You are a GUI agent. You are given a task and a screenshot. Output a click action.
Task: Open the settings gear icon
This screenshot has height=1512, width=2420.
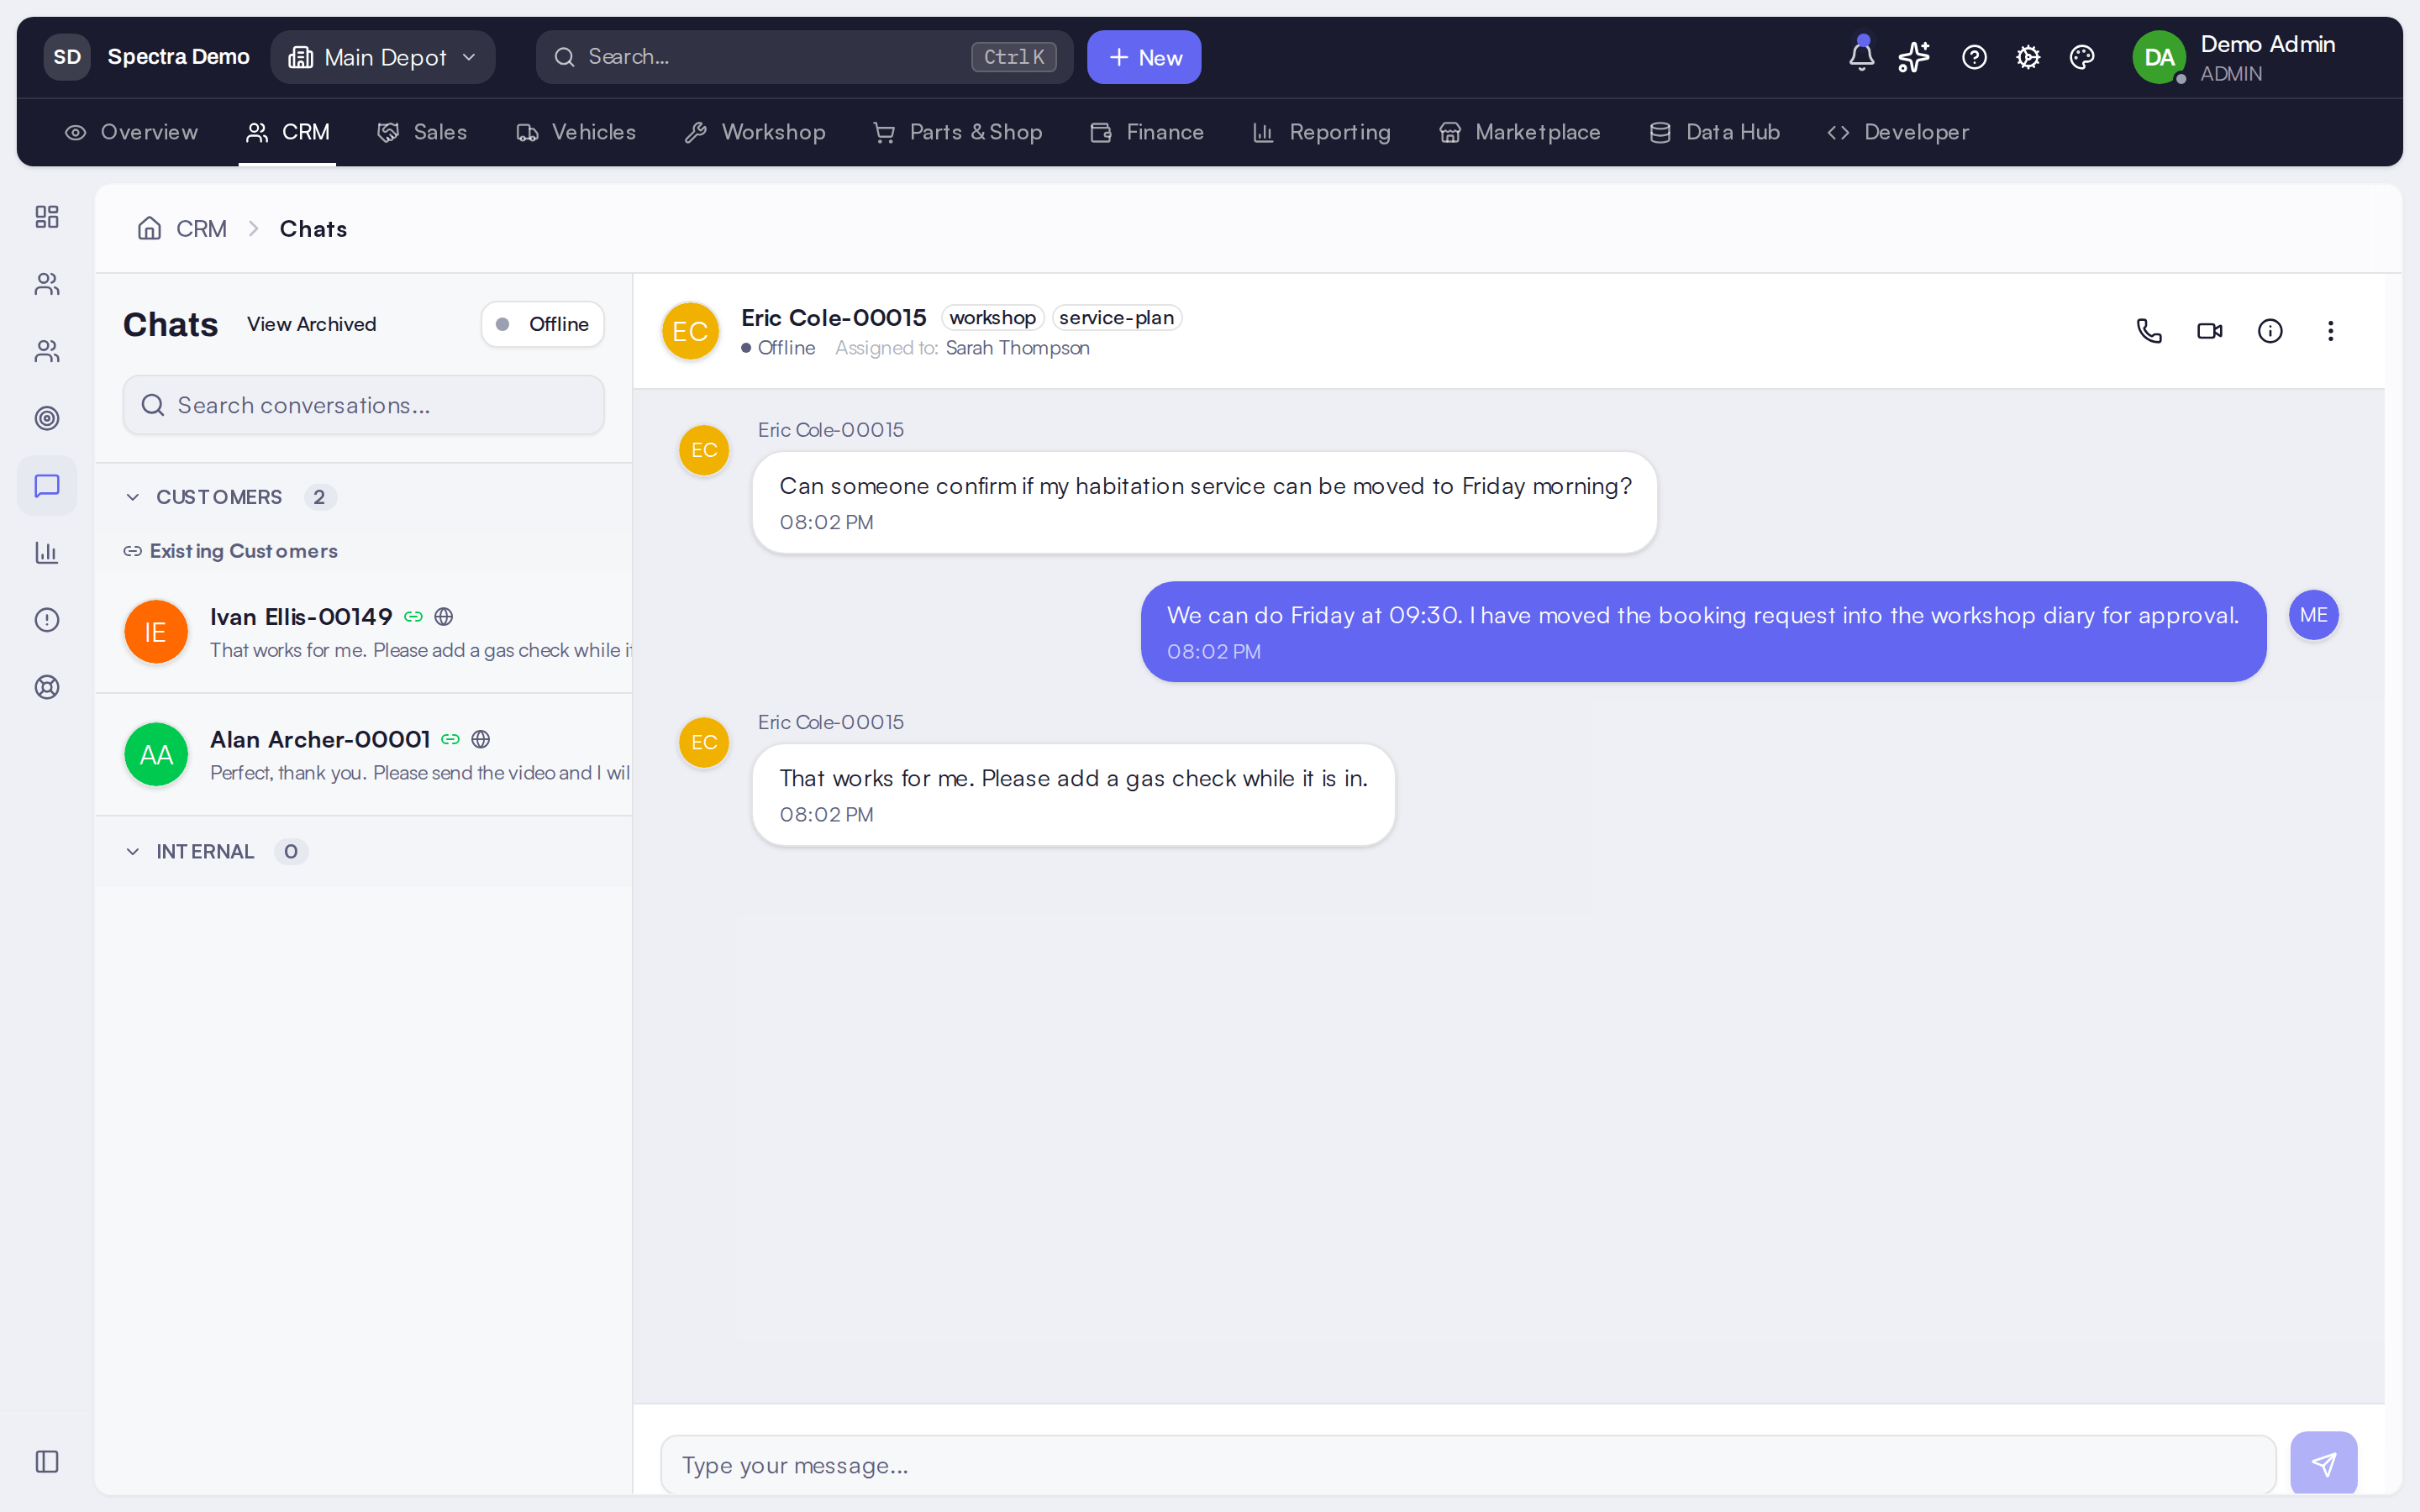click(x=2028, y=57)
